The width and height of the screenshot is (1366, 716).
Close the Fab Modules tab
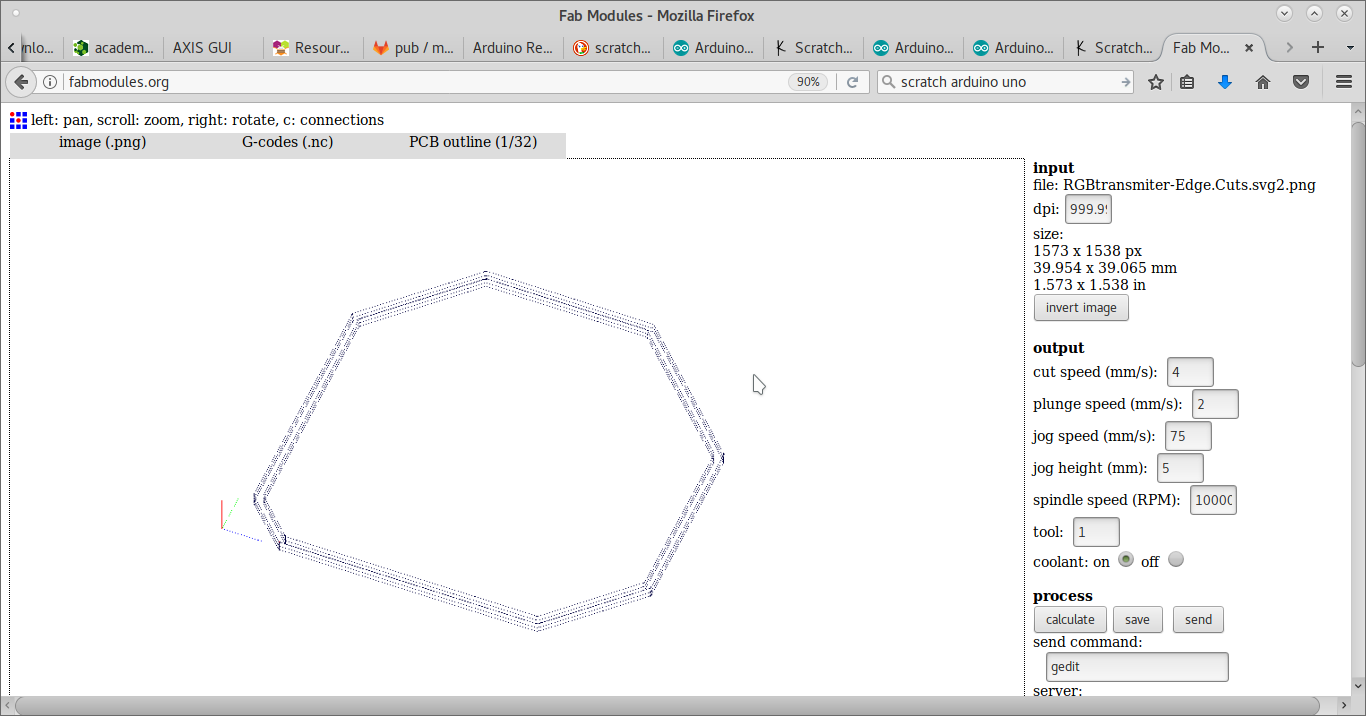pos(1251,47)
